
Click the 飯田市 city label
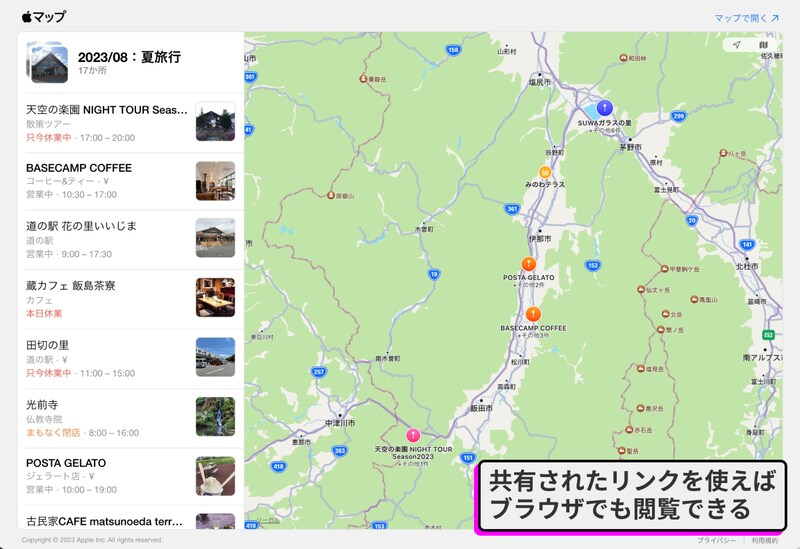click(481, 408)
